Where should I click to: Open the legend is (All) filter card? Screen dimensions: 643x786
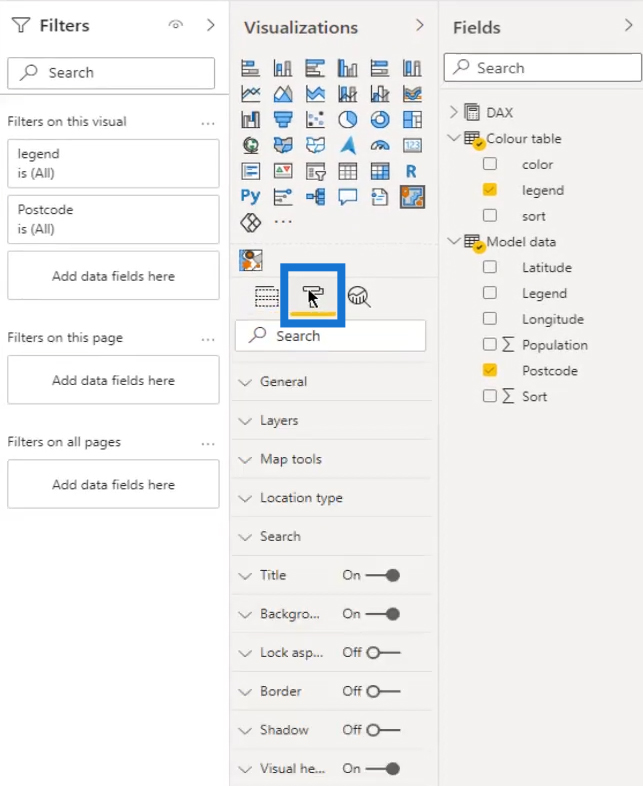(113, 163)
